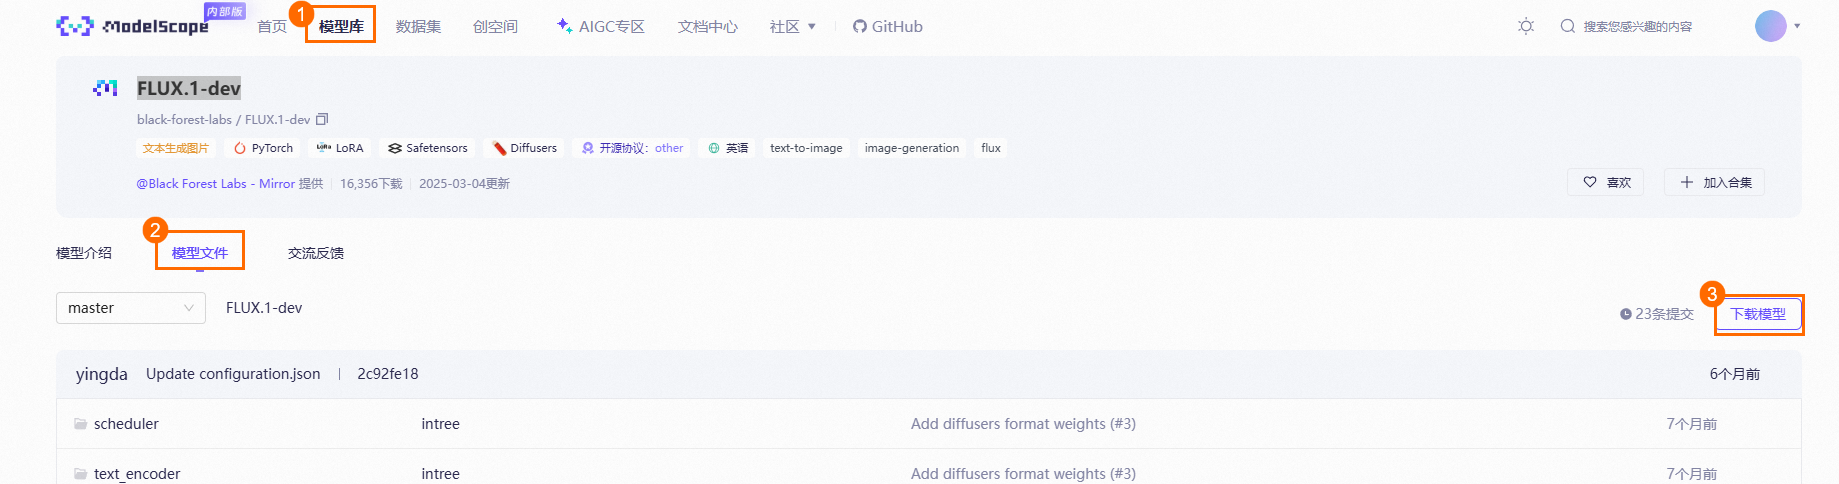Click the 喜欢 like button
1839x484 pixels.
pos(1606,182)
